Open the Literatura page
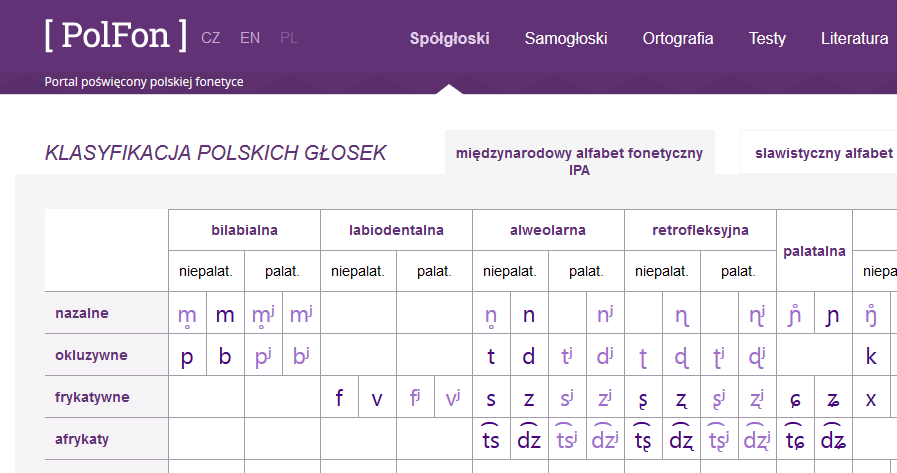897x473 pixels. point(854,39)
